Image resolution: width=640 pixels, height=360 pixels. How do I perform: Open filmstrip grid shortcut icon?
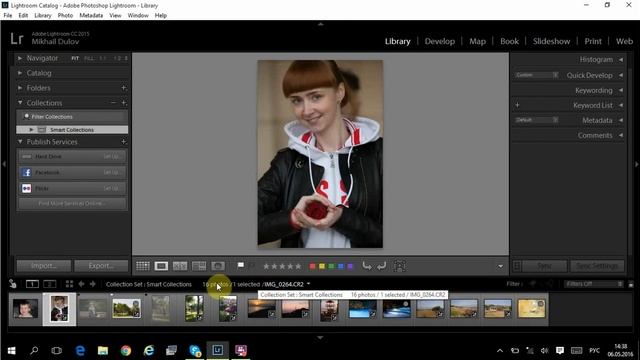[x=69, y=284]
